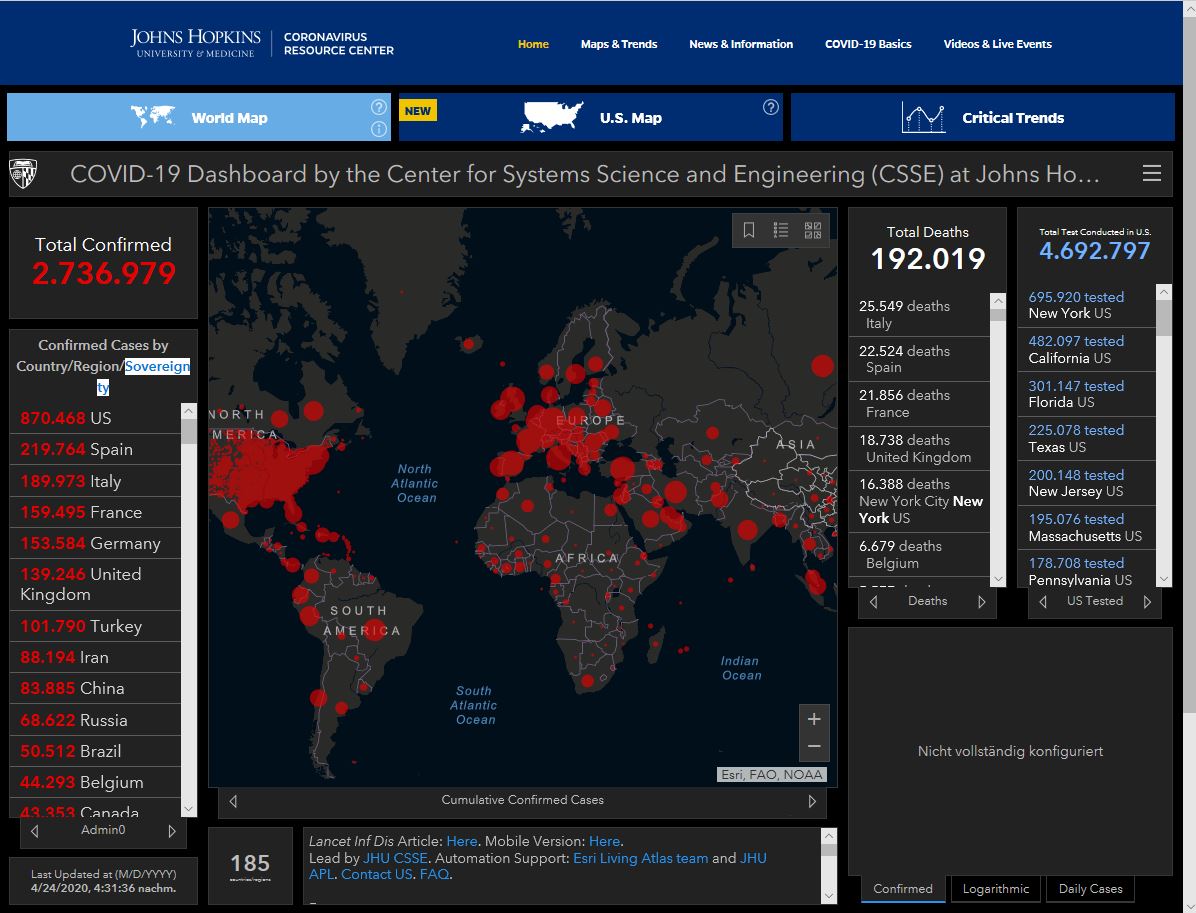The height and width of the screenshot is (913, 1196).
Task: Click the Contact US link
Action: coord(377,875)
